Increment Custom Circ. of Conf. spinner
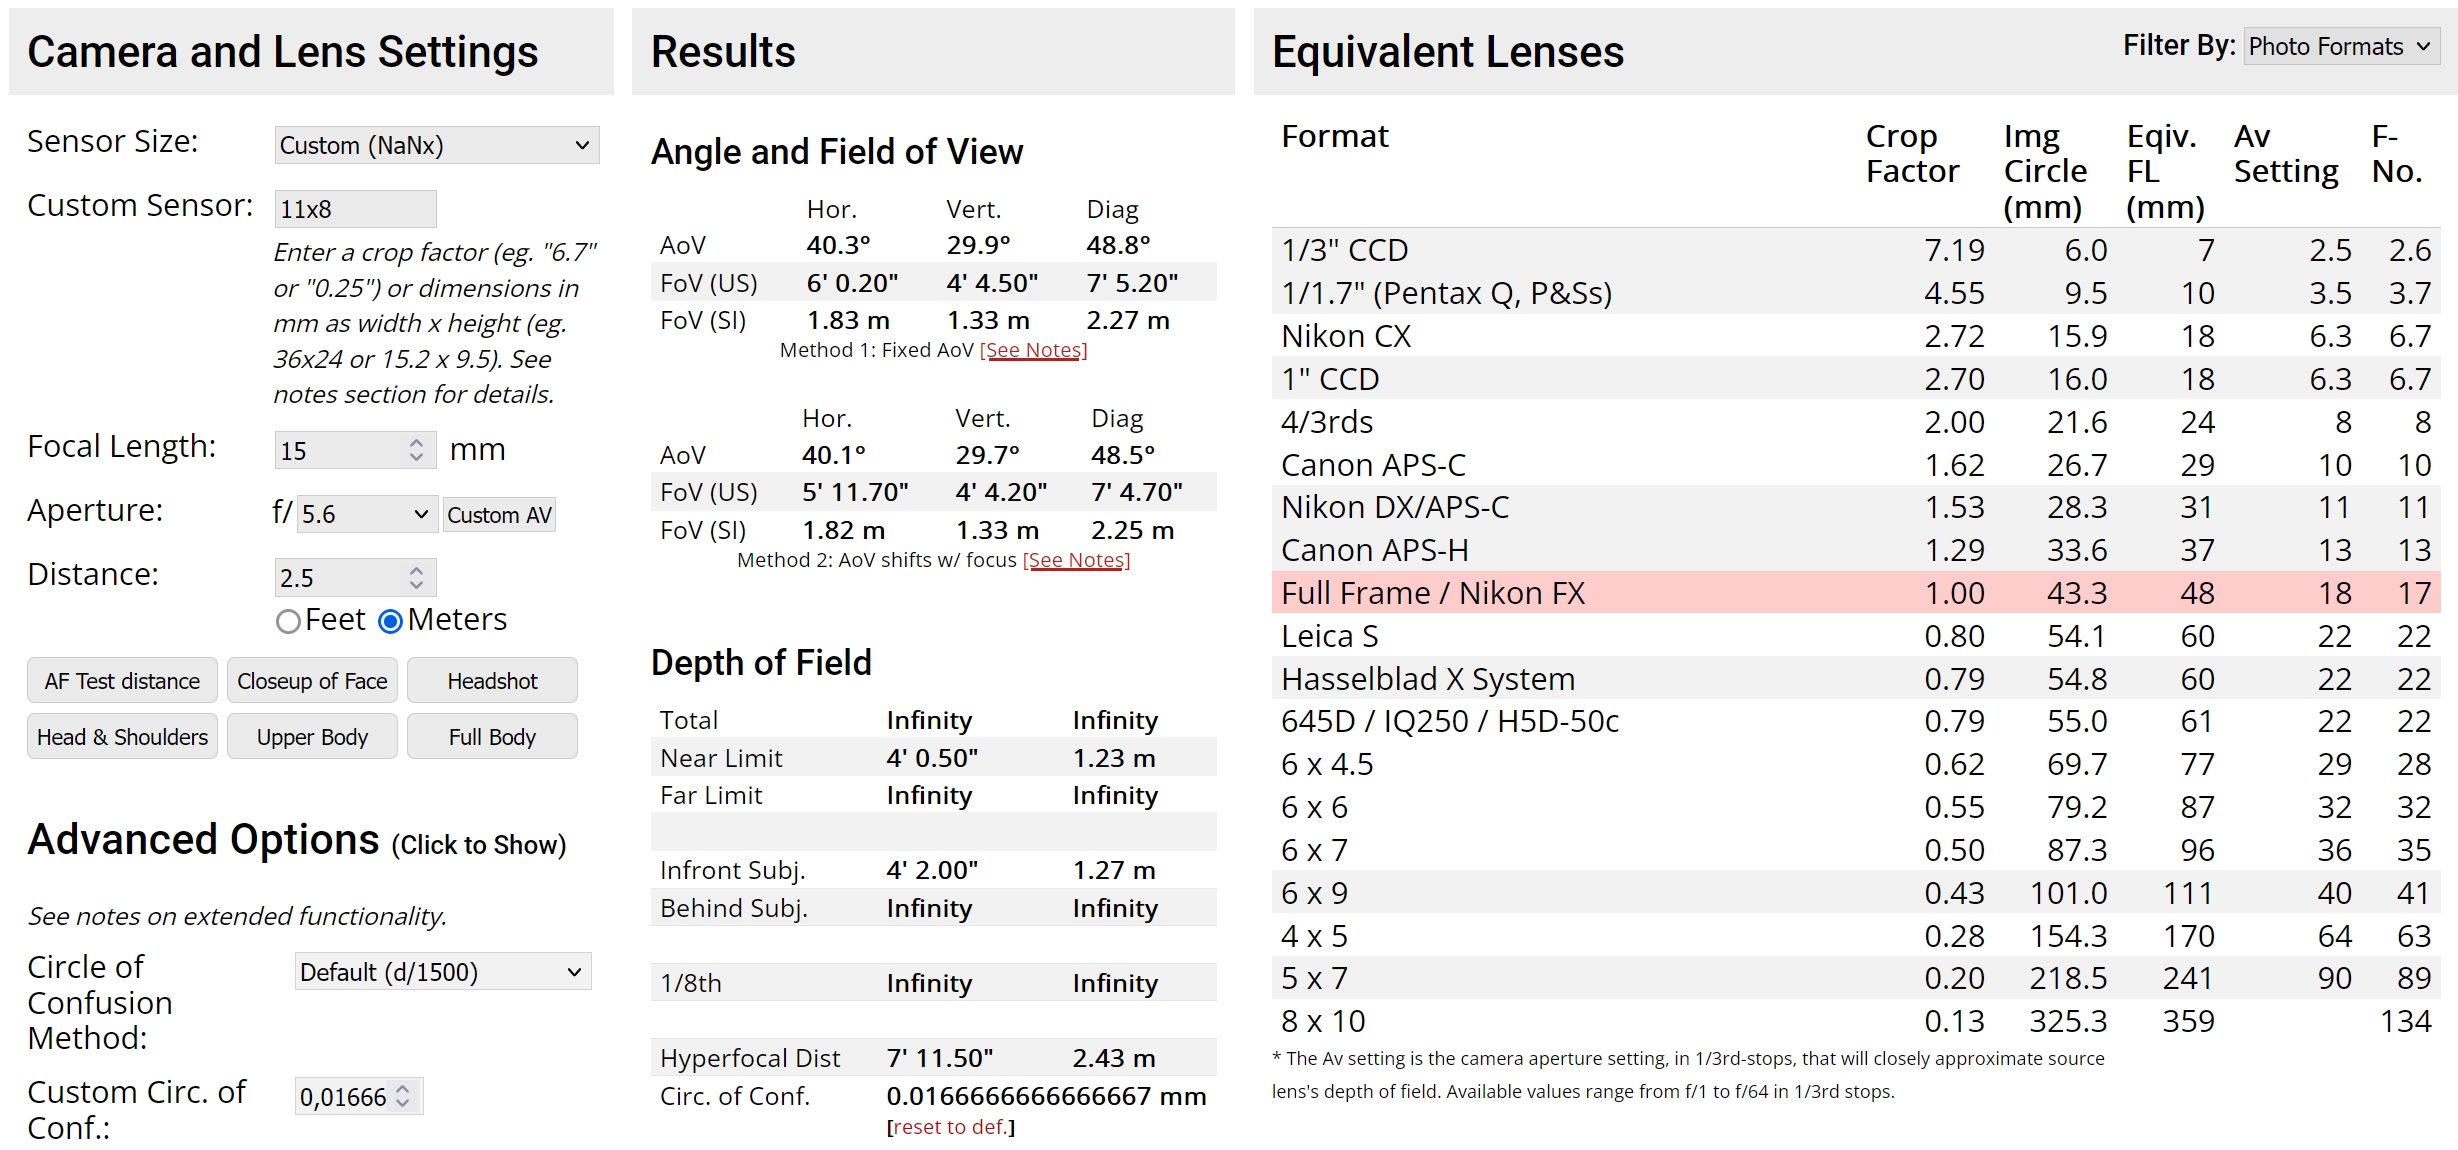Screen dimensions: 2458x1150 402,1089
